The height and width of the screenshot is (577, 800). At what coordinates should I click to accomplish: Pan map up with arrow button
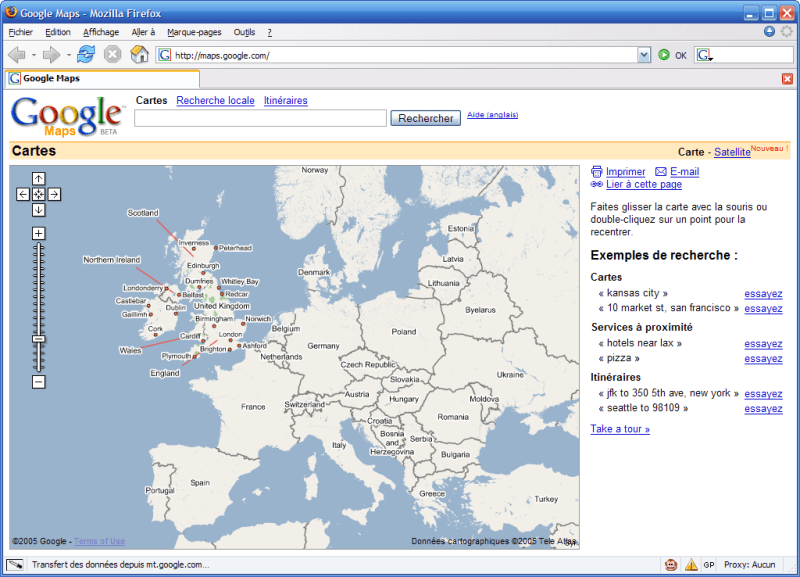coord(39,179)
